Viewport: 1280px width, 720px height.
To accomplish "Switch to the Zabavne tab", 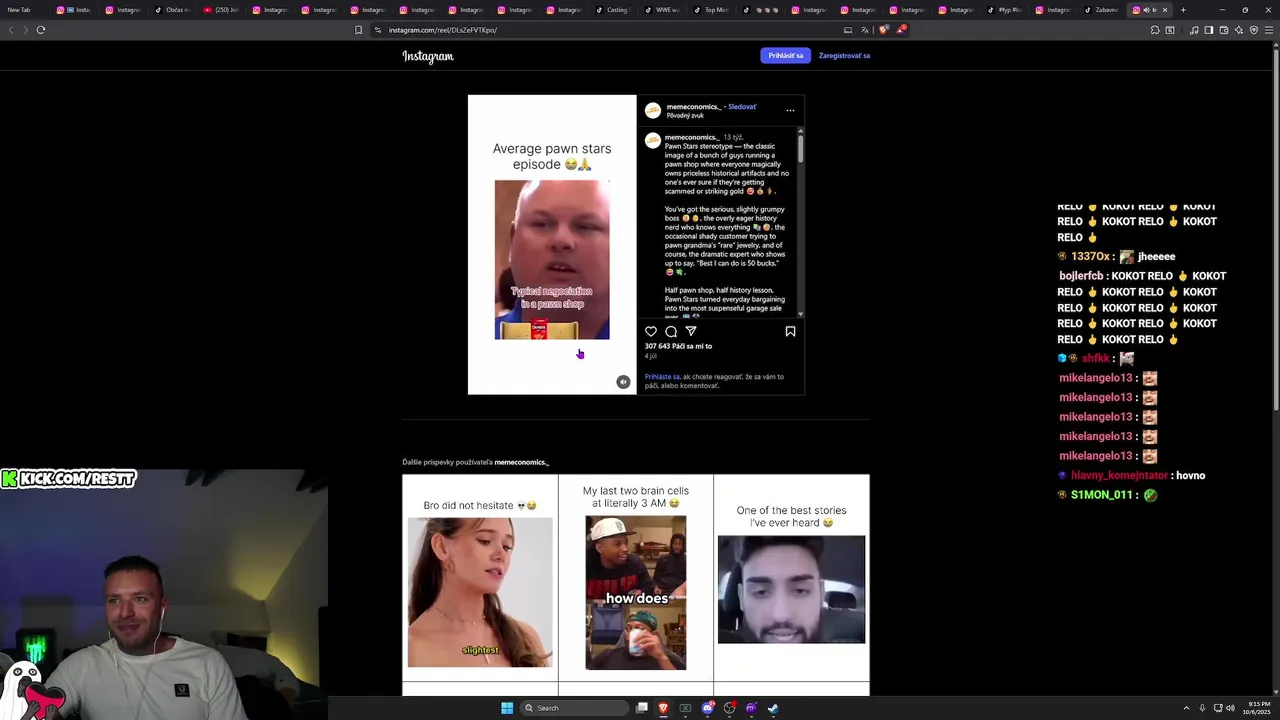I will coord(1102,10).
